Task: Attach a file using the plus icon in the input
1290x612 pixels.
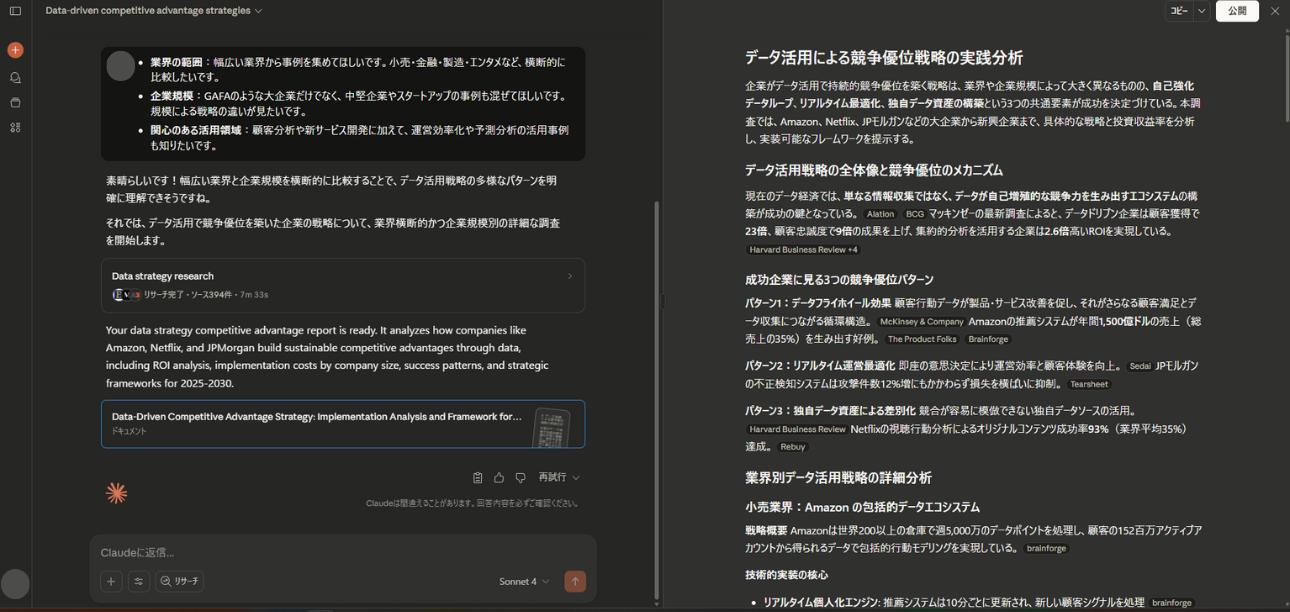Action: 111,581
